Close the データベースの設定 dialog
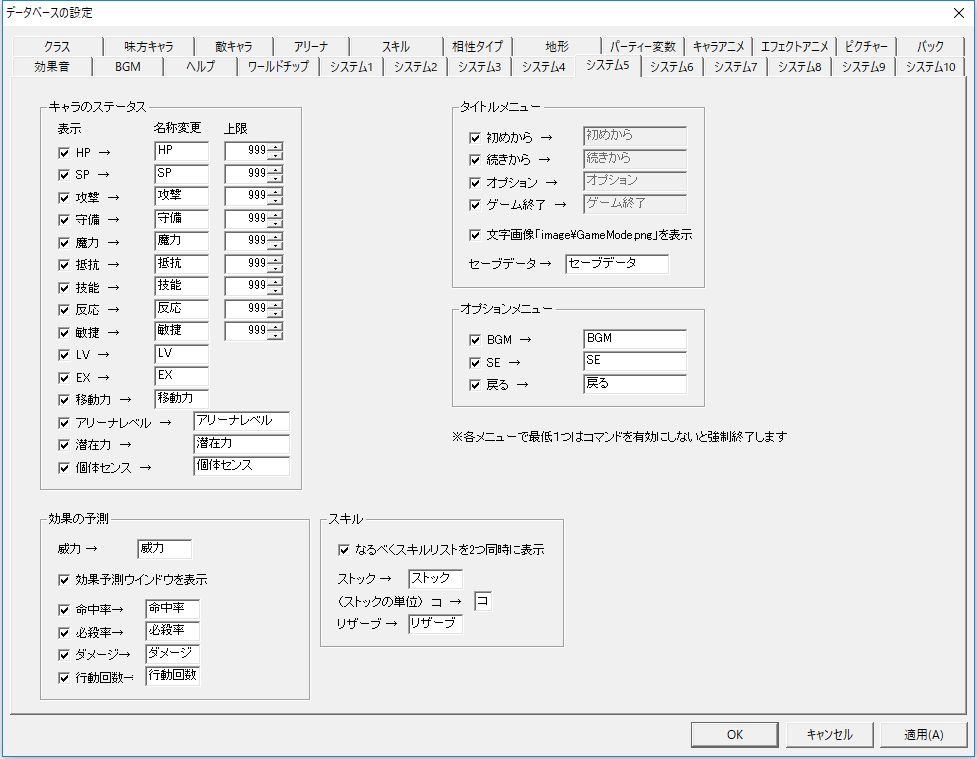Image resolution: width=977 pixels, height=759 pixels. tap(959, 12)
